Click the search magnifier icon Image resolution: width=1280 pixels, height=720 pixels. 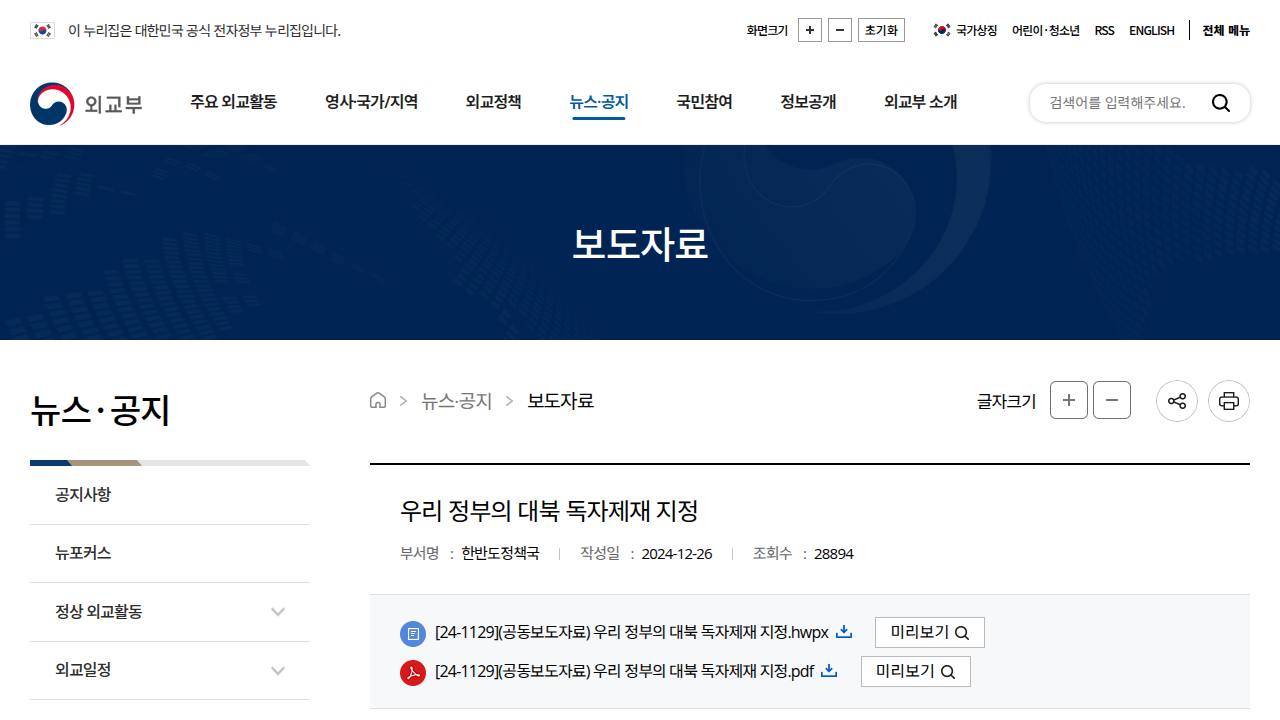1221,103
